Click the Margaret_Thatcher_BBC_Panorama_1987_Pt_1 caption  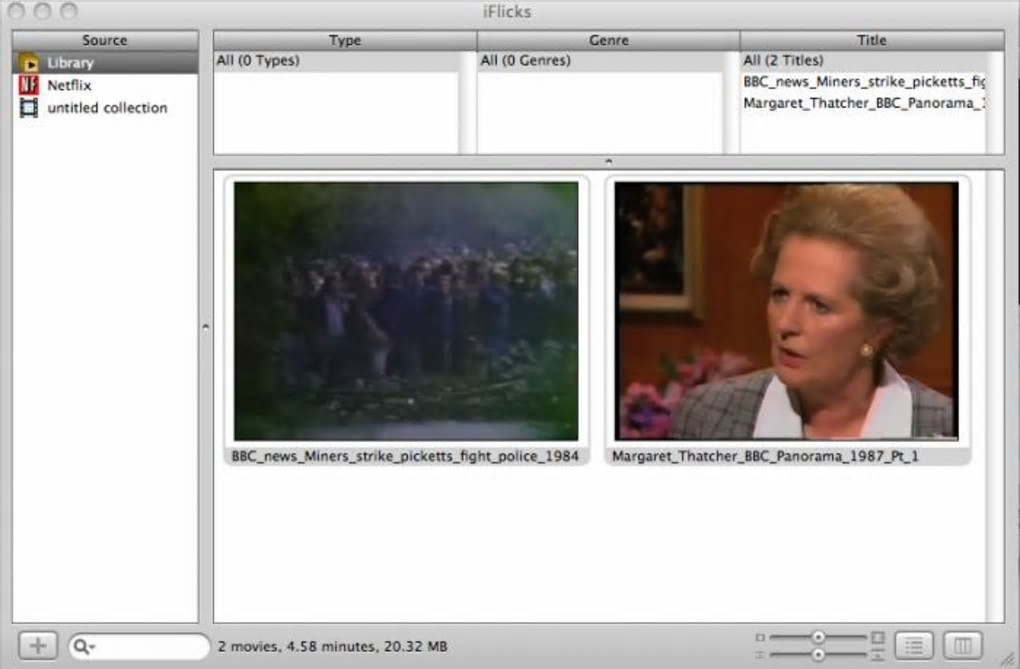pos(765,456)
